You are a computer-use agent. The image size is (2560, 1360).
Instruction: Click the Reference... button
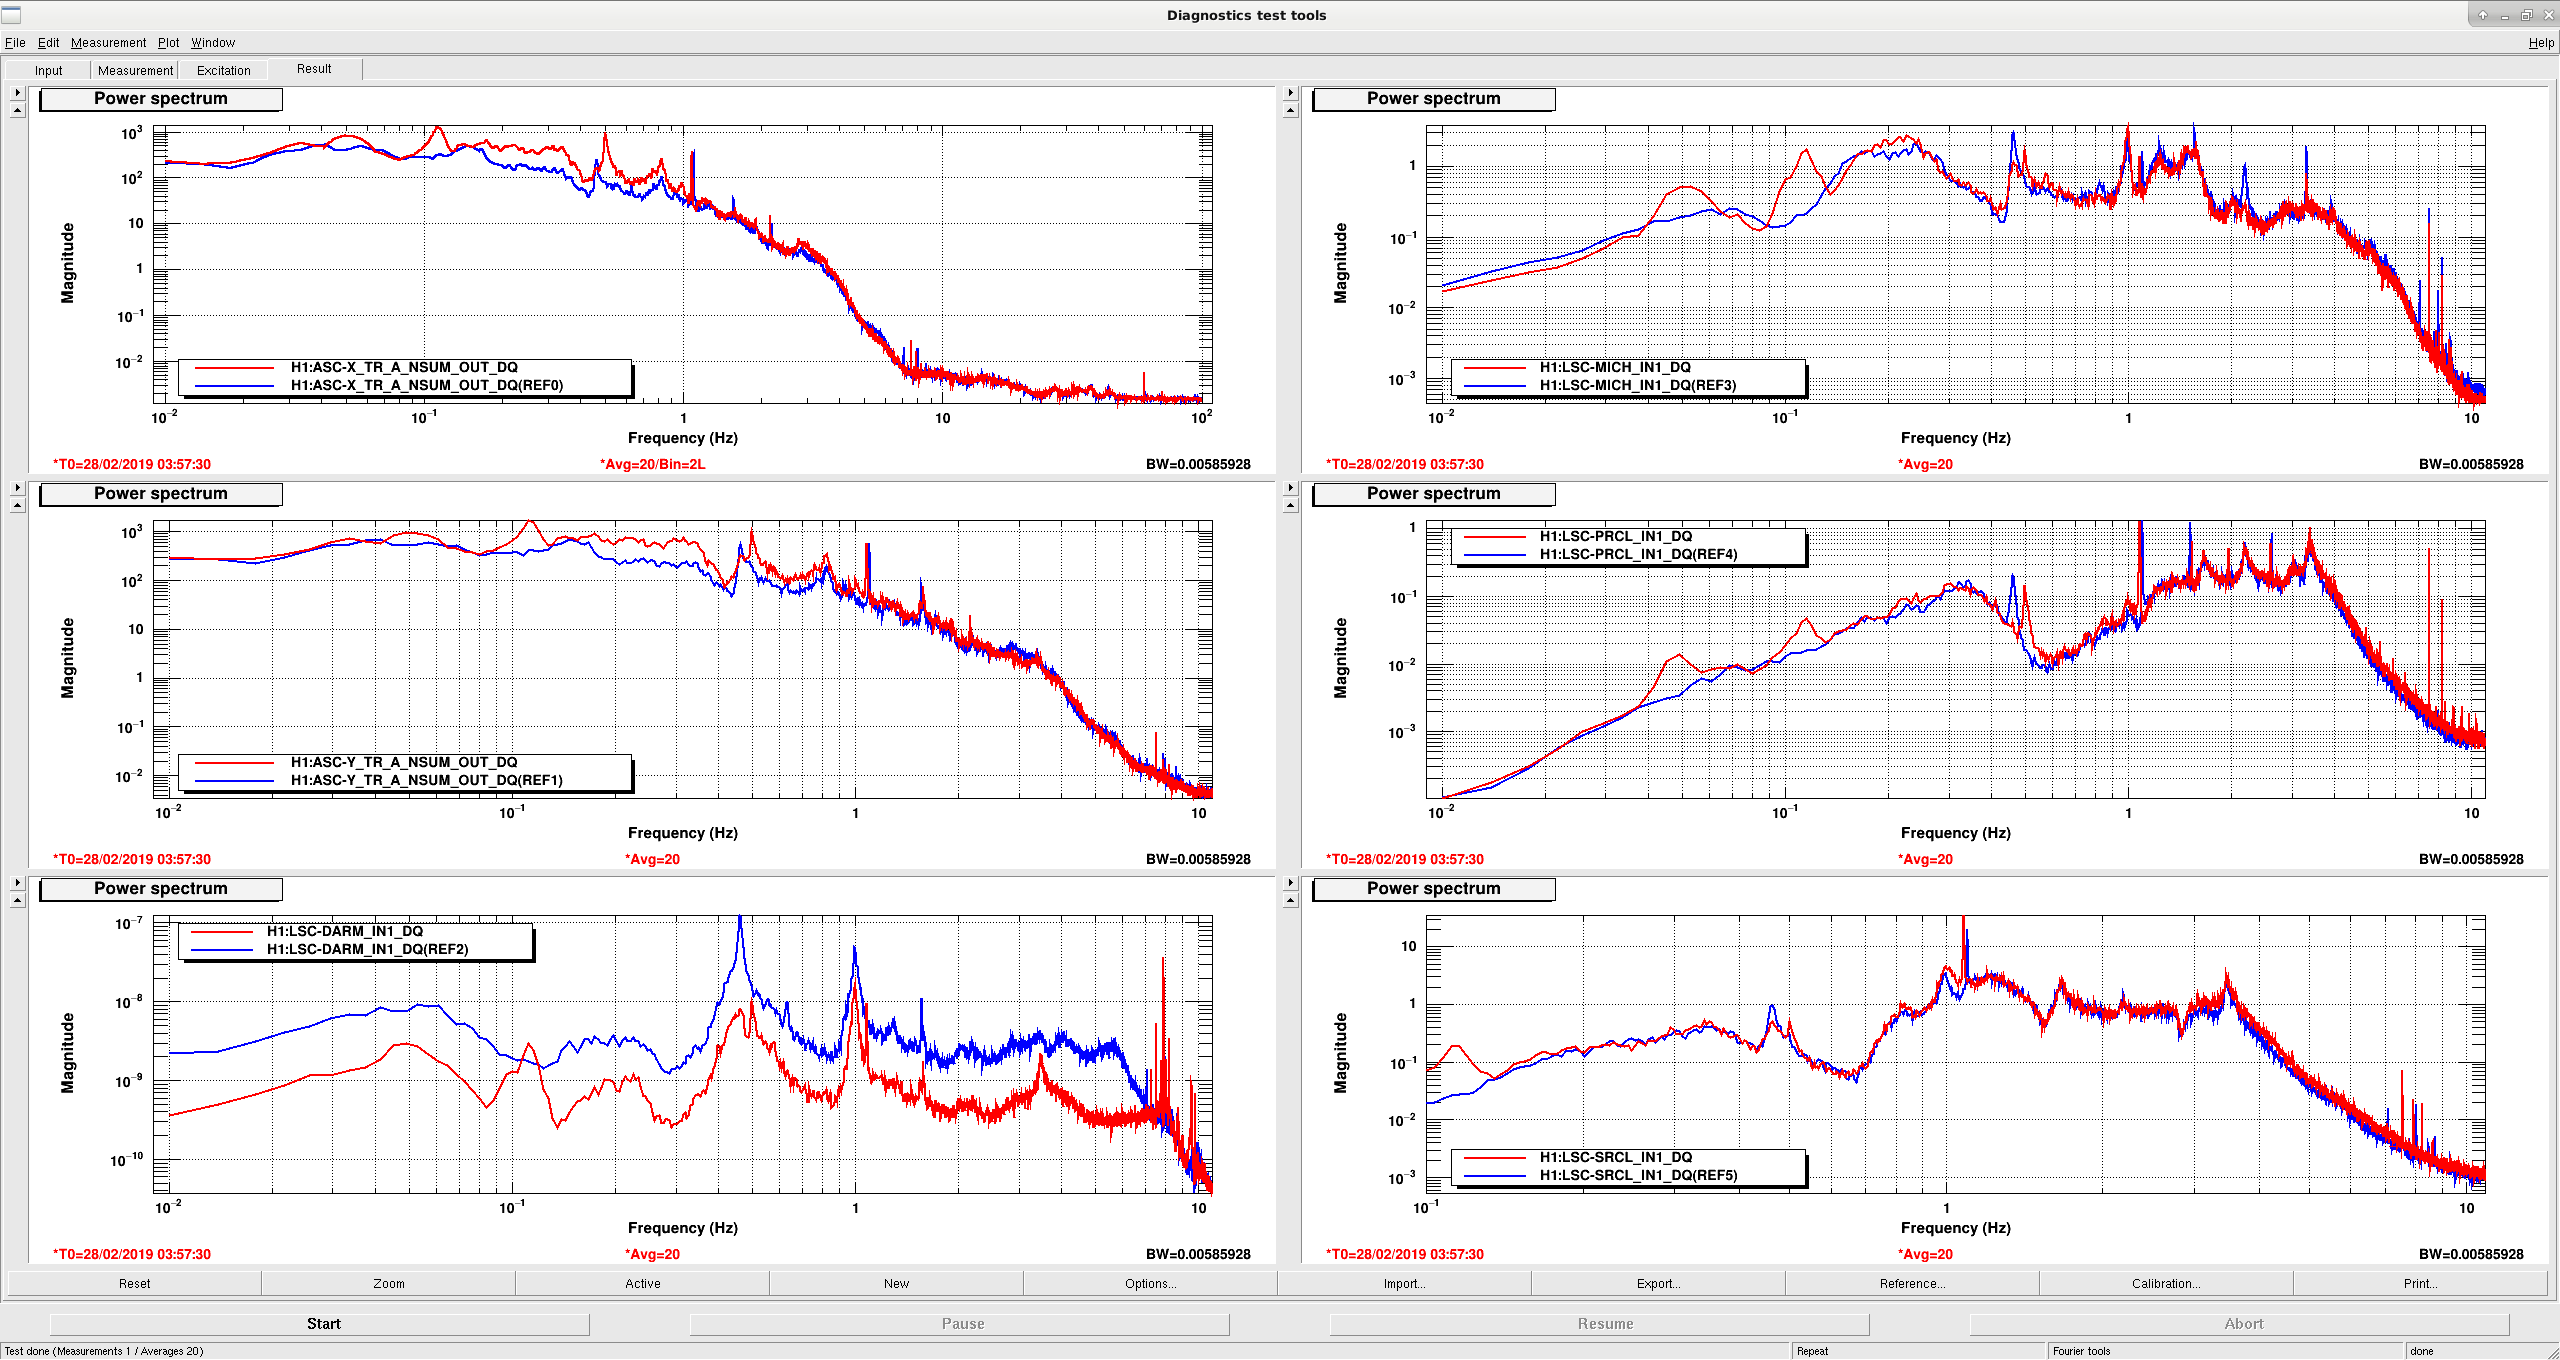1912,1284
